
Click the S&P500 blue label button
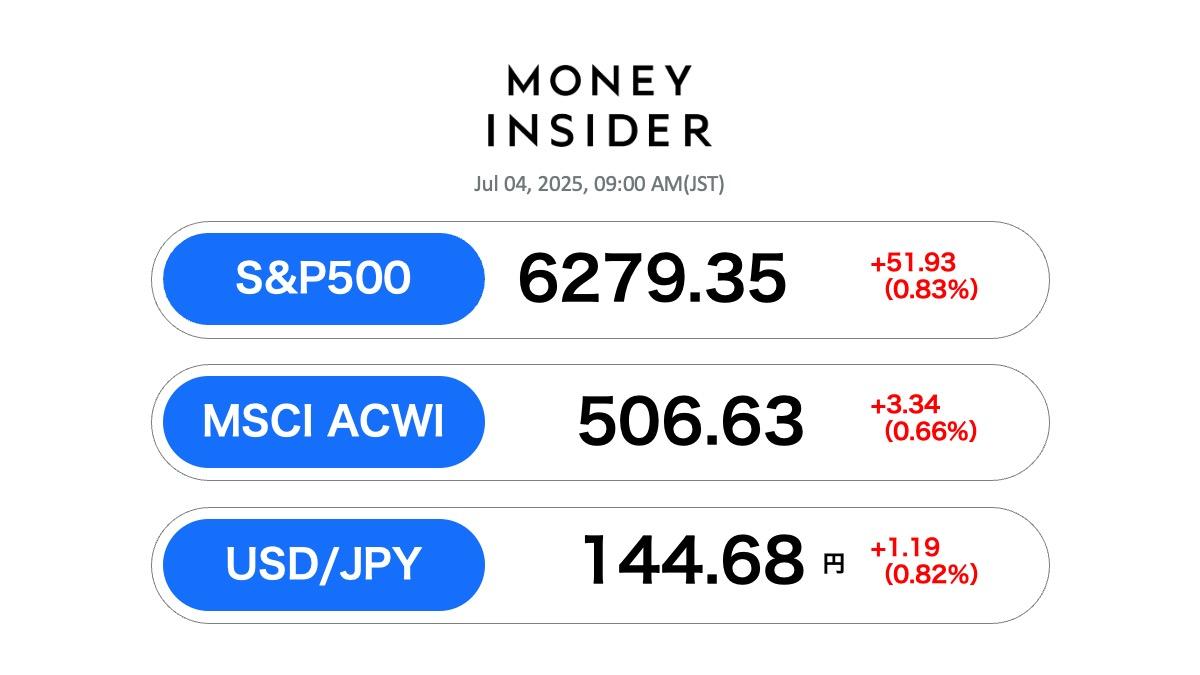(x=323, y=279)
